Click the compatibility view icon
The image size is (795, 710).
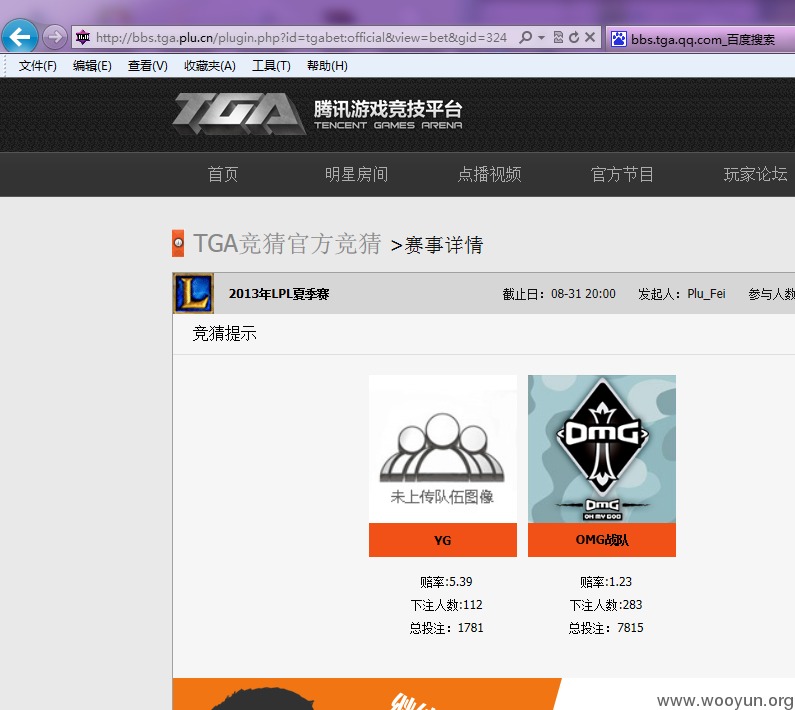(x=558, y=38)
